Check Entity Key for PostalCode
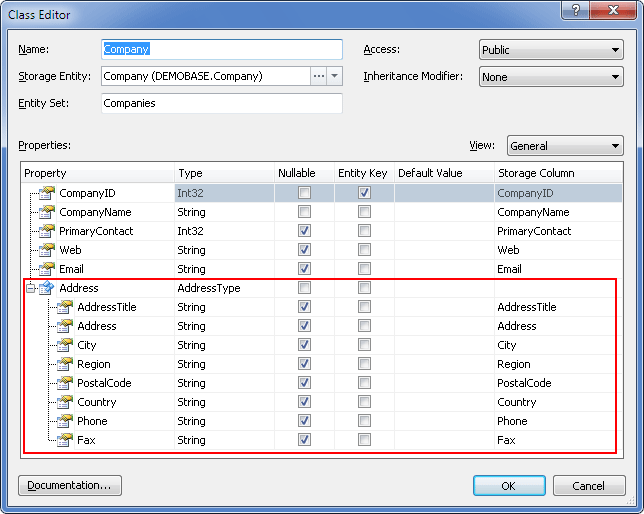644x514 pixels. pyautogui.click(x=364, y=383)
